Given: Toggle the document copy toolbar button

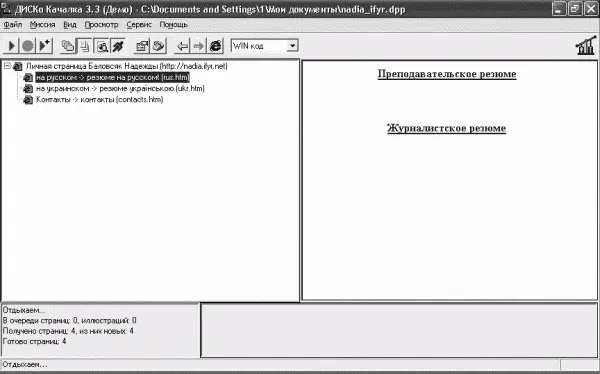Looking at the screenshot, I should click(x=85, y=46).
